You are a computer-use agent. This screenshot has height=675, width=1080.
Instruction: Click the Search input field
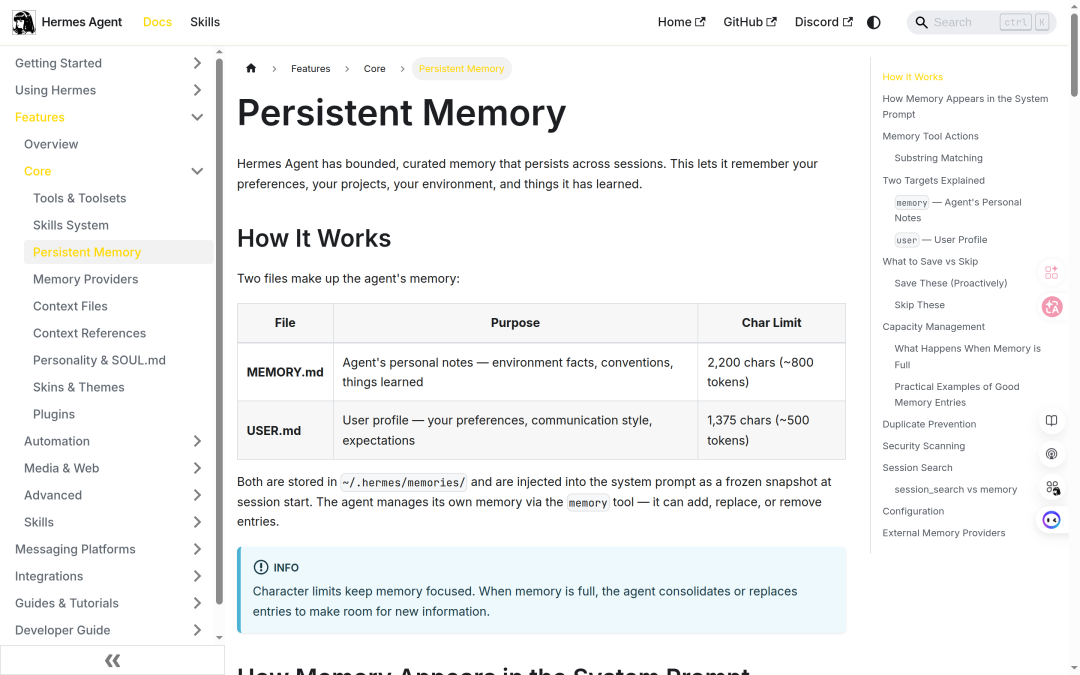975,21
